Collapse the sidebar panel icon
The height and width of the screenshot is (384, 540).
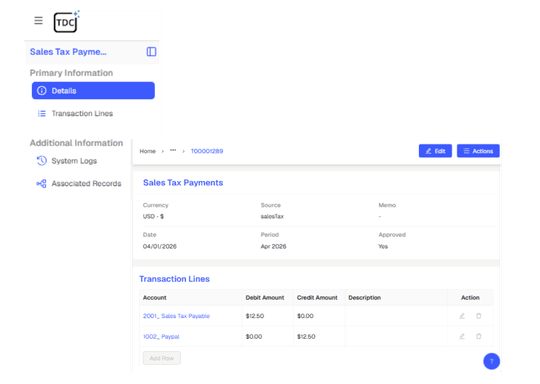pos(151,52)
